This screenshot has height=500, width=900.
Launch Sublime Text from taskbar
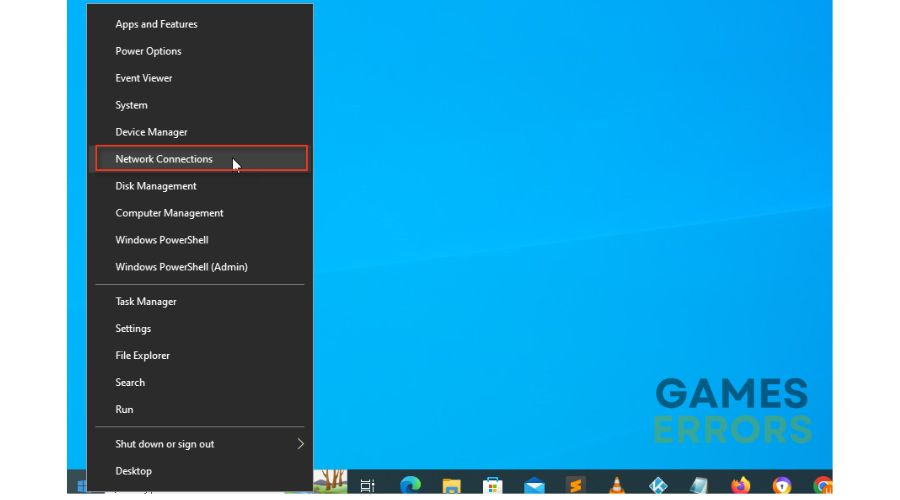(575, 485)
